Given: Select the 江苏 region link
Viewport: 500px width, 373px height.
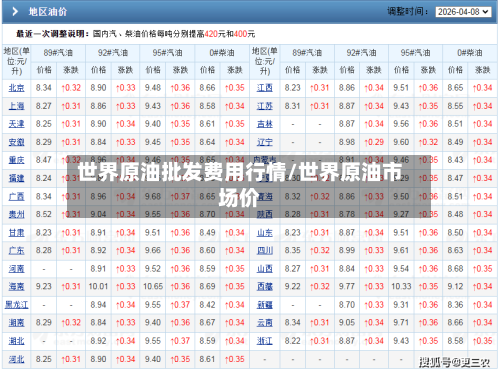Looking at the screenshot, I should click(265, 106).
